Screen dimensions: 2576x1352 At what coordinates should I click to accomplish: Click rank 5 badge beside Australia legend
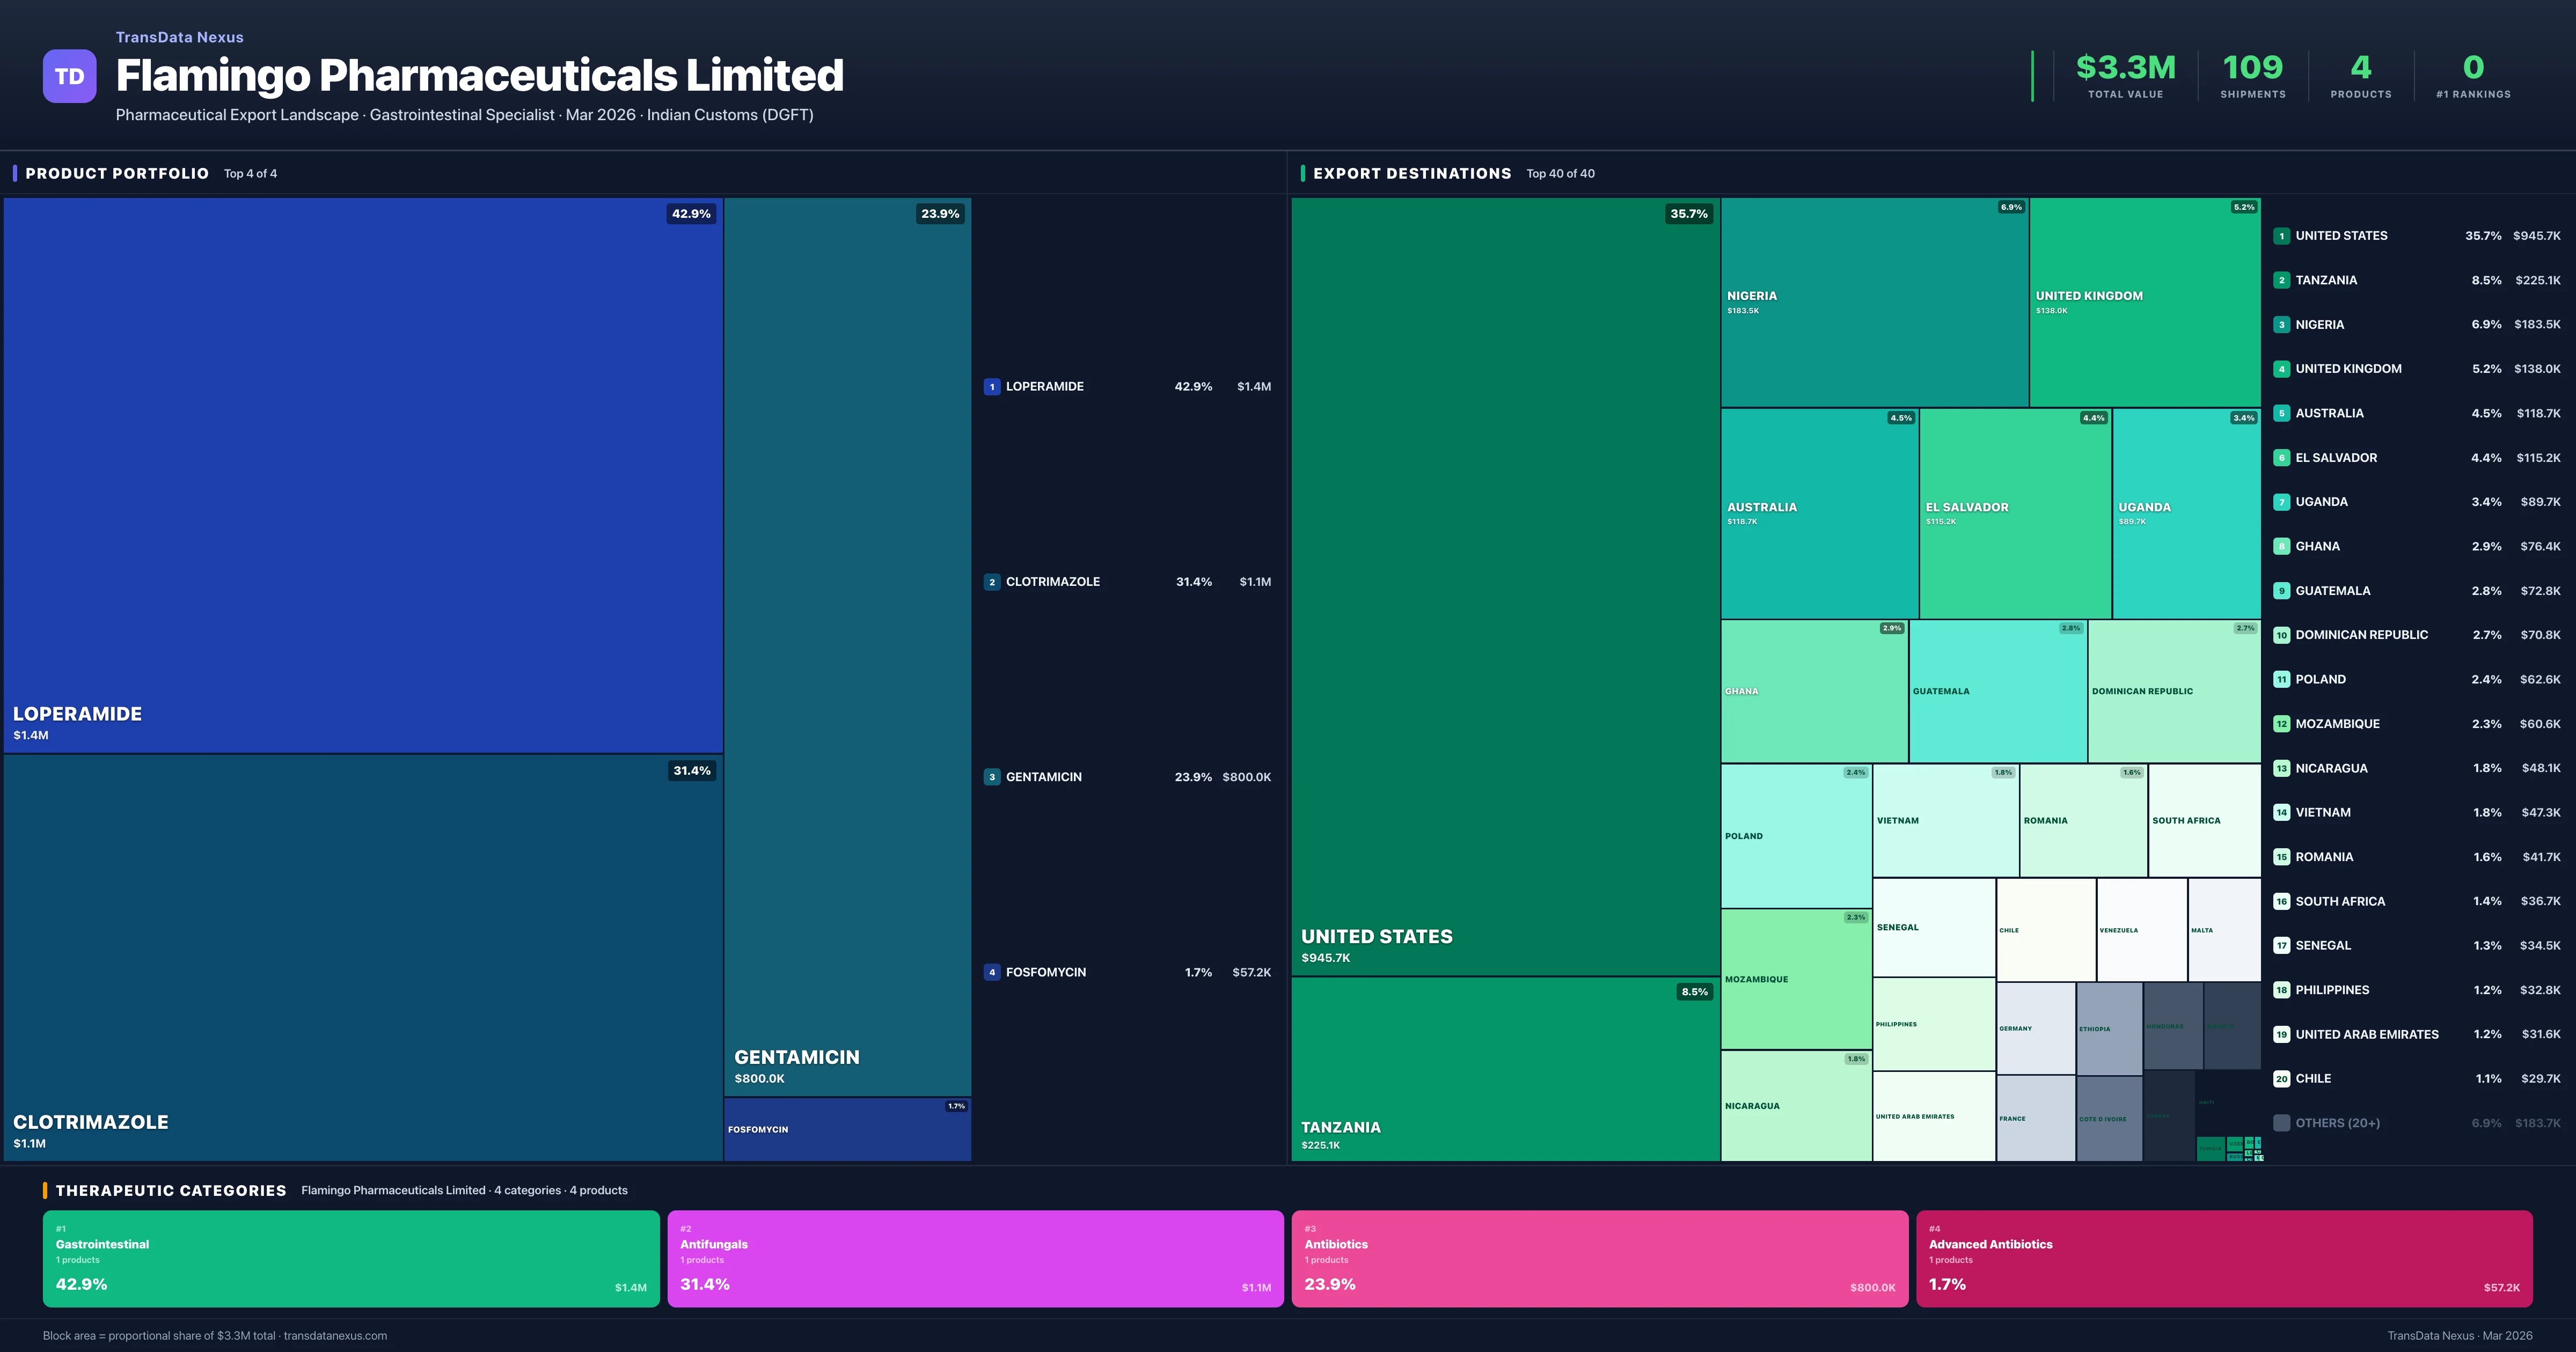click(2281, 413)
